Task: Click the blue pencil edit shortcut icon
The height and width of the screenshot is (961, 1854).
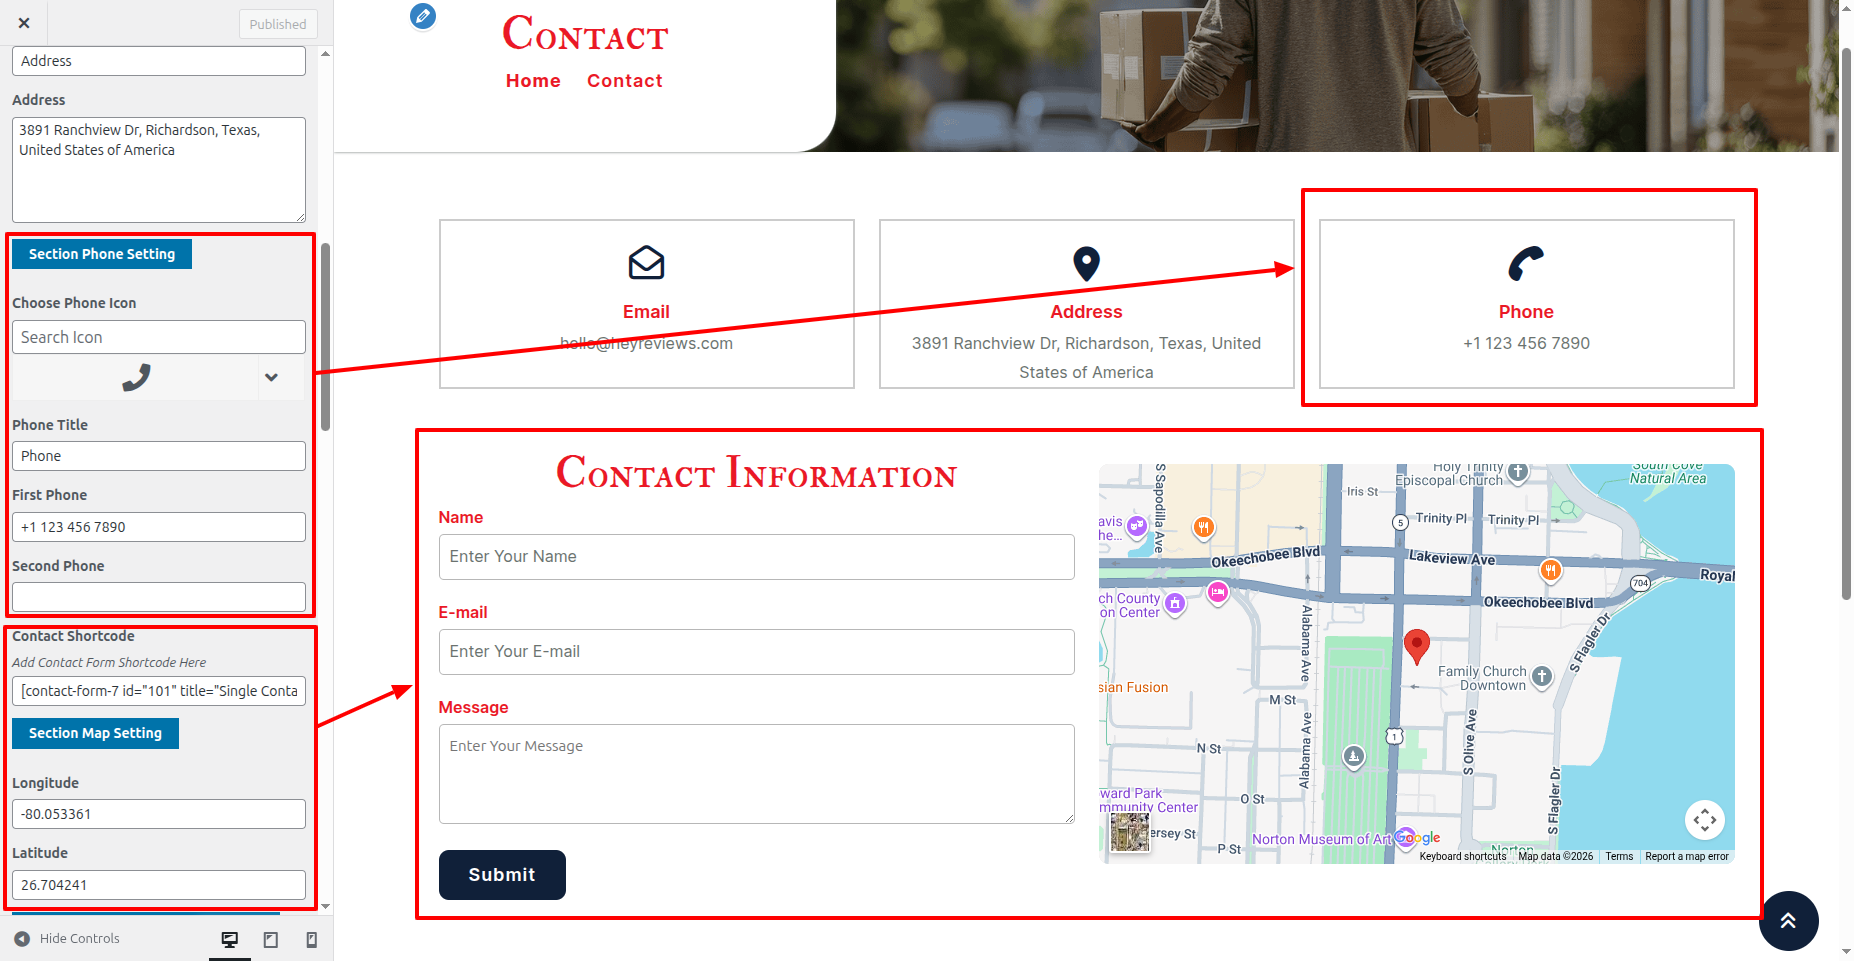Action: pyautogui.click(x=423, y=16)
